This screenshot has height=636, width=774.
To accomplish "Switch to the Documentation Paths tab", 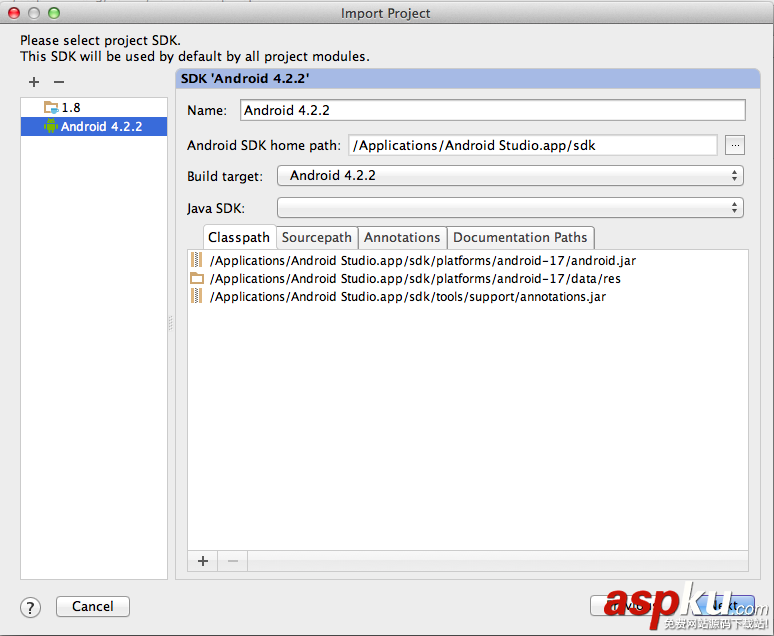I will (x=520, y=238).
